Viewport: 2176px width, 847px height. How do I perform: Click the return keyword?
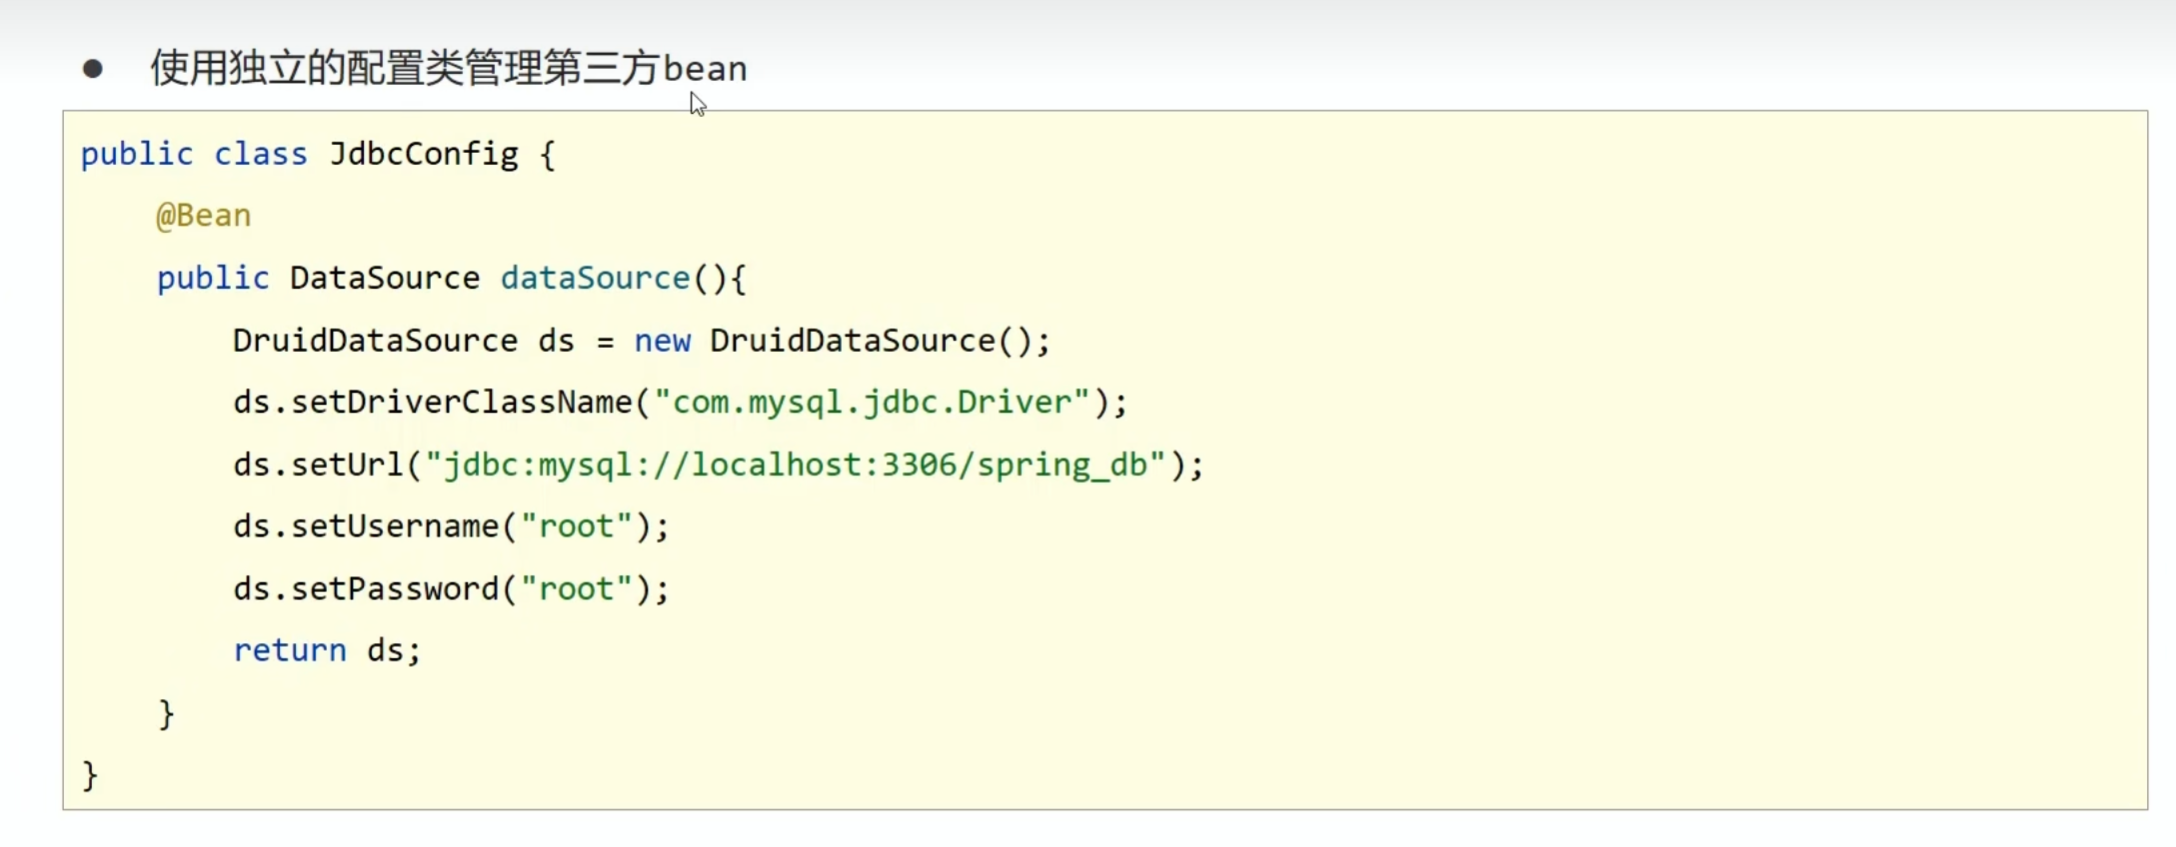click(290, 651)
